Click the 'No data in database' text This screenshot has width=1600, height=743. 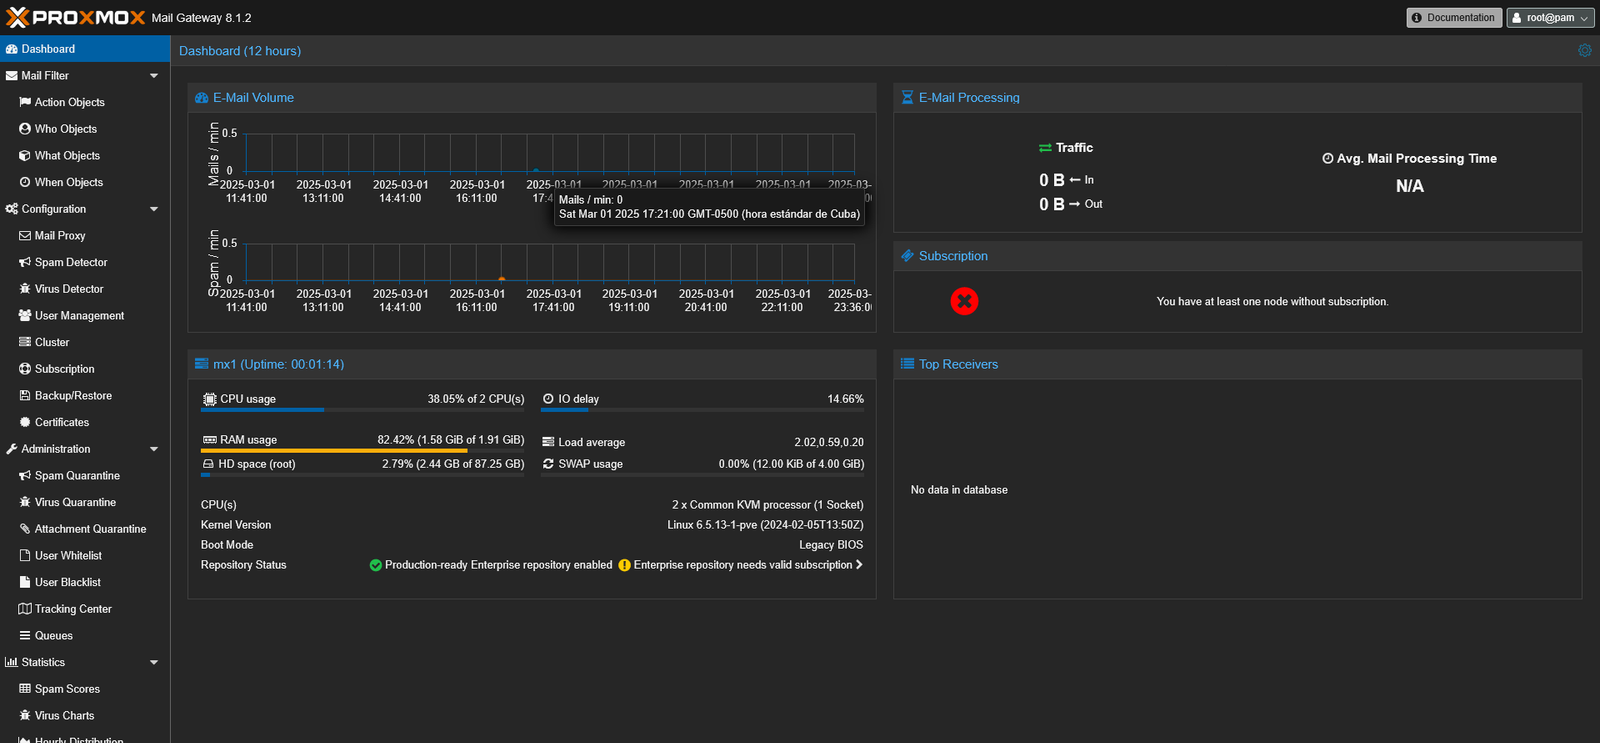pos(959,490)
